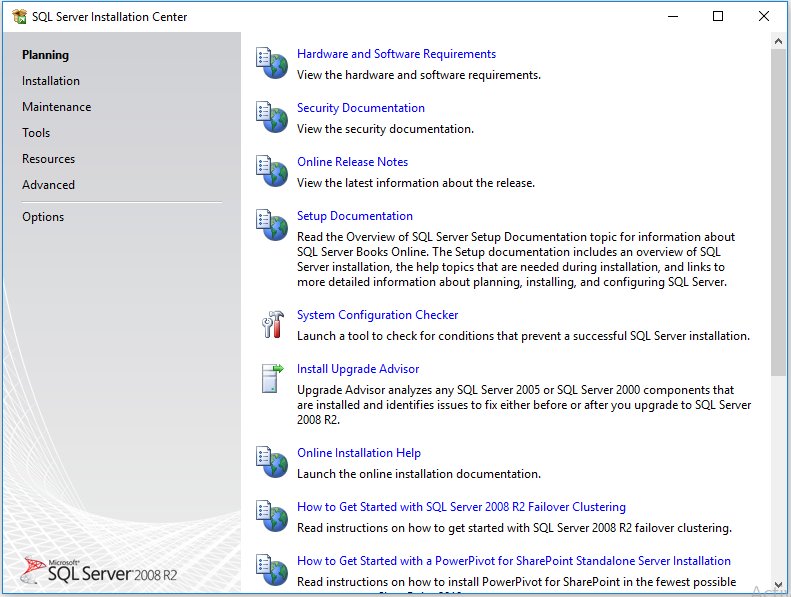Launch the System Configuration Checker

[x=377, y=315]
